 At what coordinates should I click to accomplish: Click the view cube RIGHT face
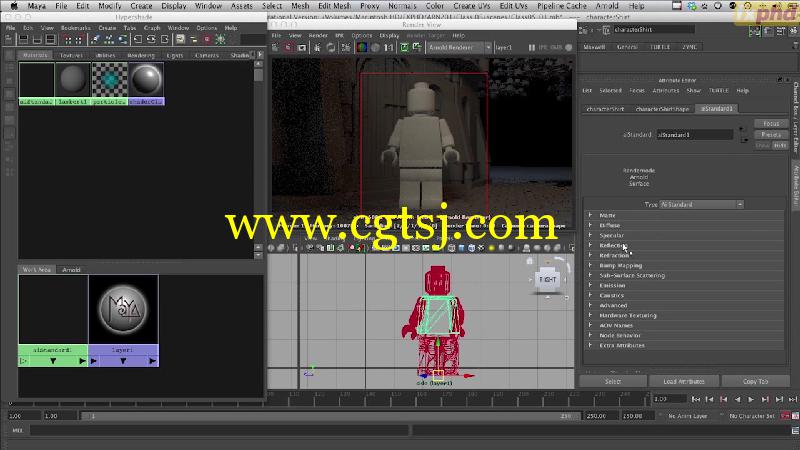pyautogui.click(x=547, y=280)
